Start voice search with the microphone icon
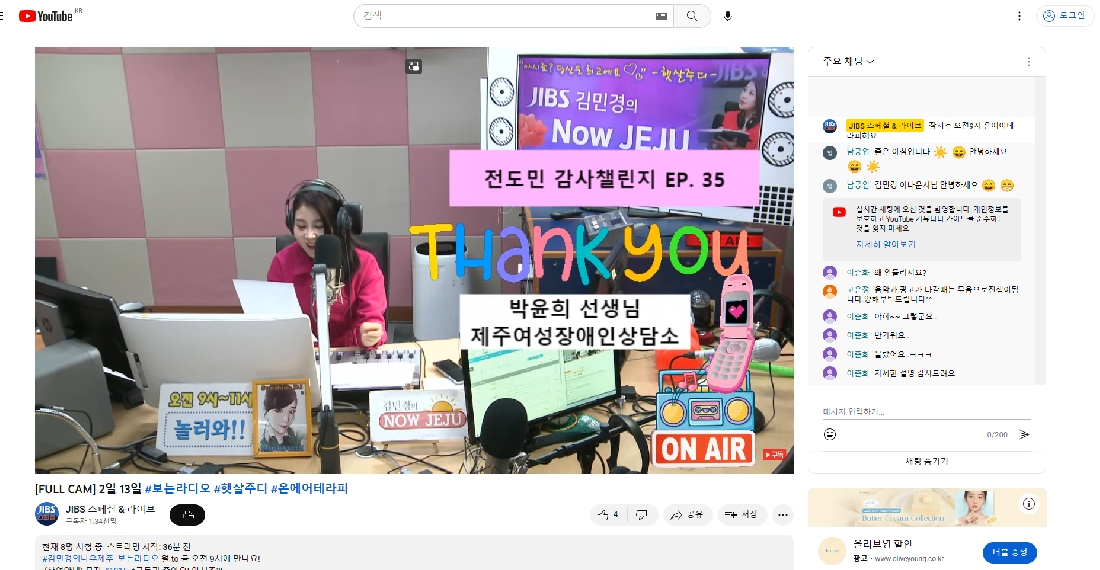Screen dimensions: 1100x570 point(727,15)
